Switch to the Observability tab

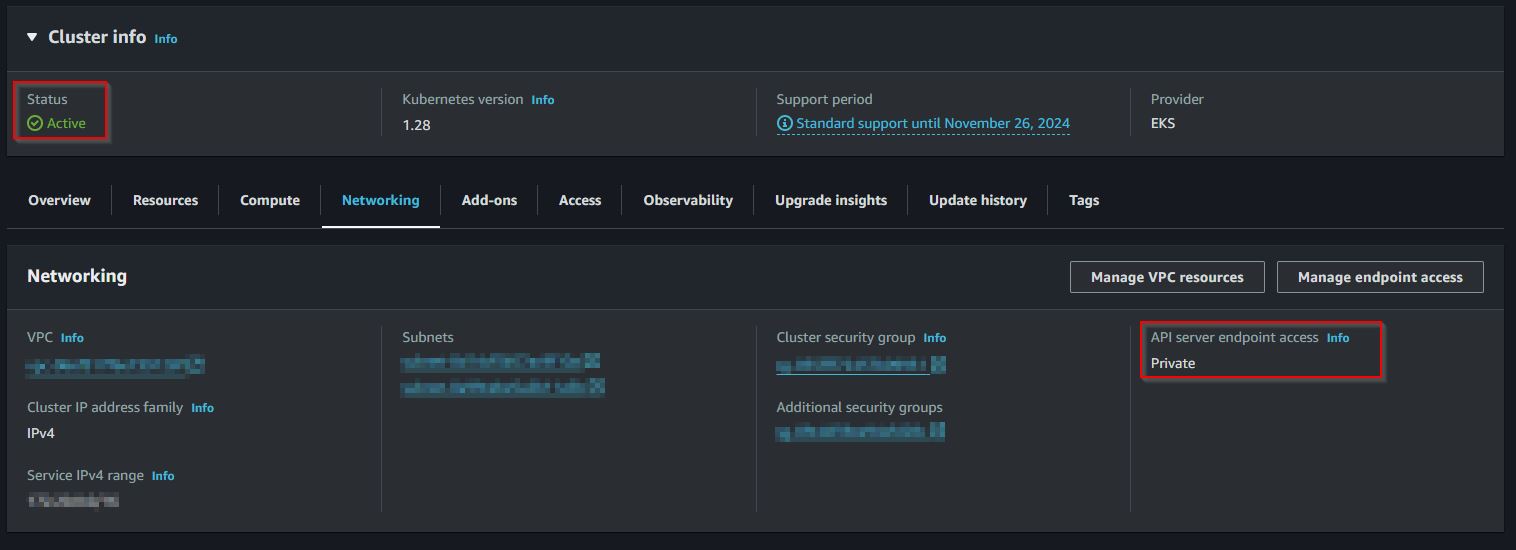(x=688, y=200)
